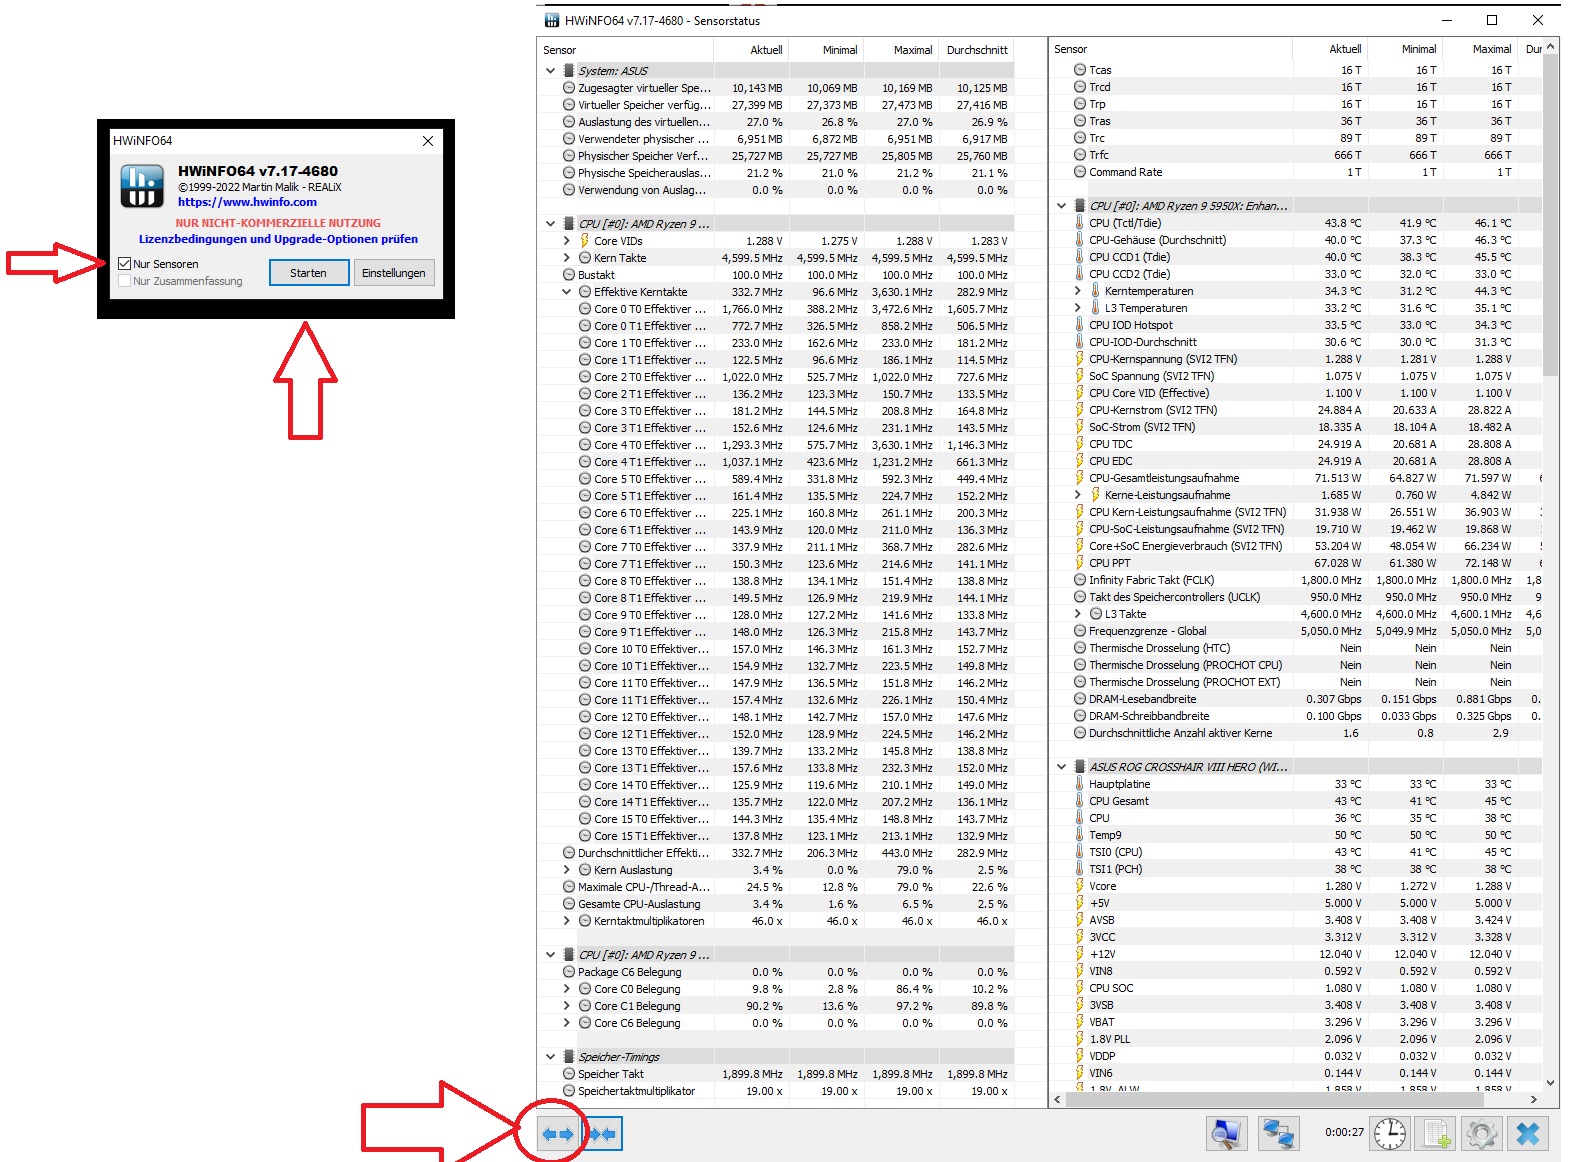
Task: Click the Starten button
Action: pyautogui.click(x=308, y=273)
